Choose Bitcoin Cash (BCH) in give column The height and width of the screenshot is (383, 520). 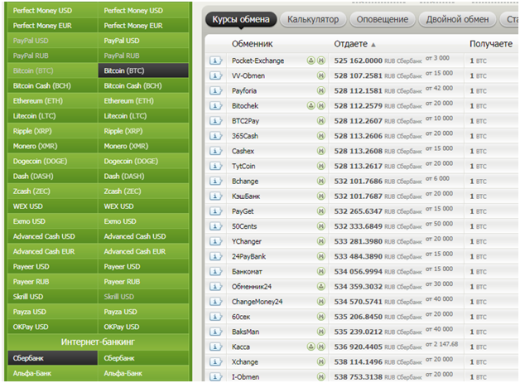click(52, 86)
